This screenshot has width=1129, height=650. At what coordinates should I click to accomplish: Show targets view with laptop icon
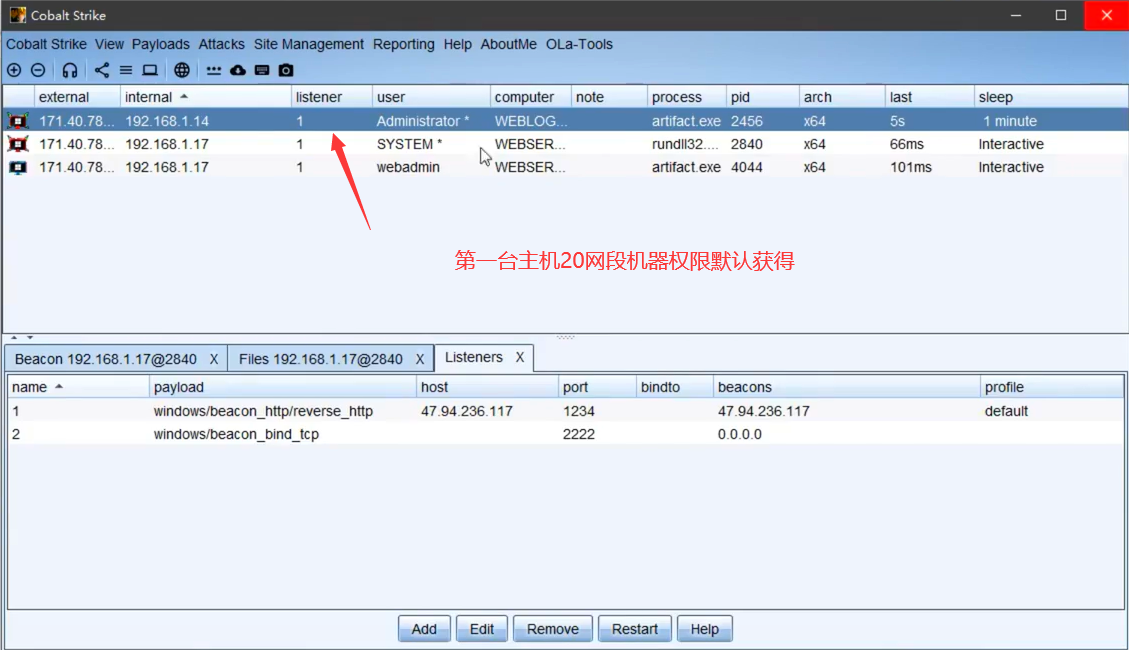pos(150,70)
